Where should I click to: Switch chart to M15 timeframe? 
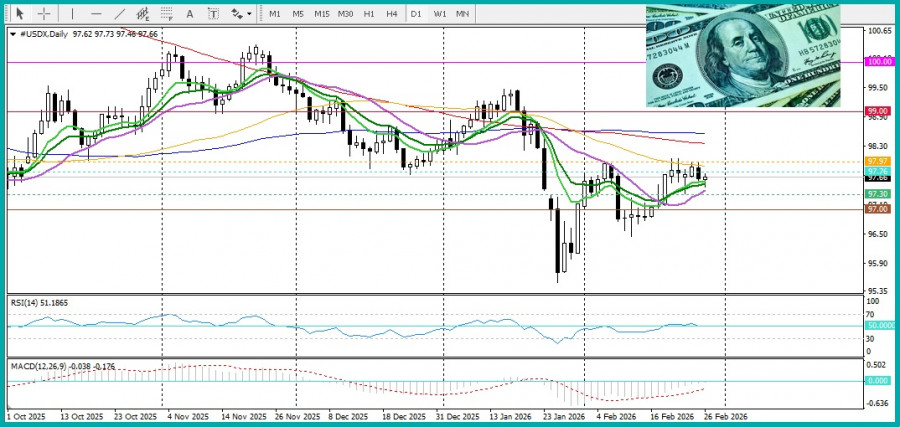[321, 14]
